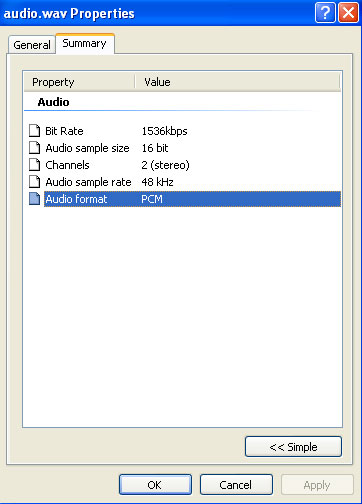The width and height of the screenshot is (362, 504).
Task: Click the 1536kbps bit rate value
Action: [164, 131]
